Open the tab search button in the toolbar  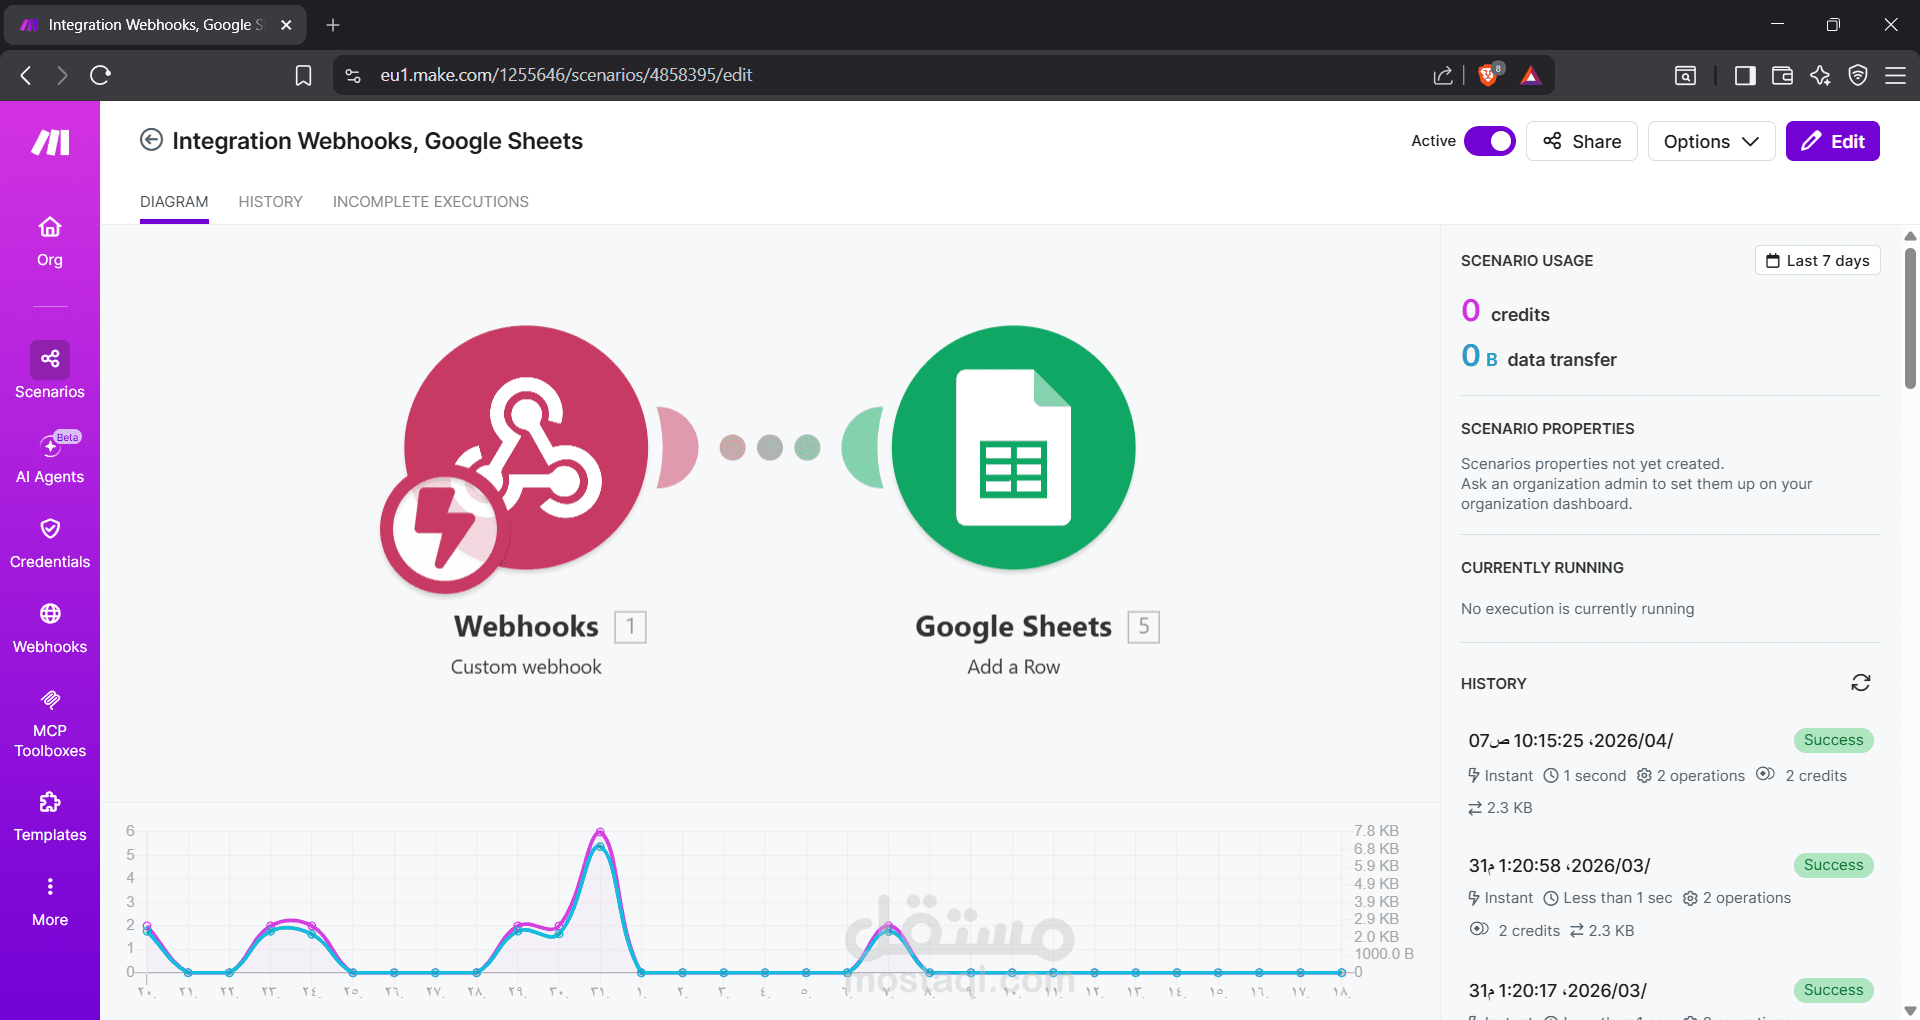click(1685, 75)
